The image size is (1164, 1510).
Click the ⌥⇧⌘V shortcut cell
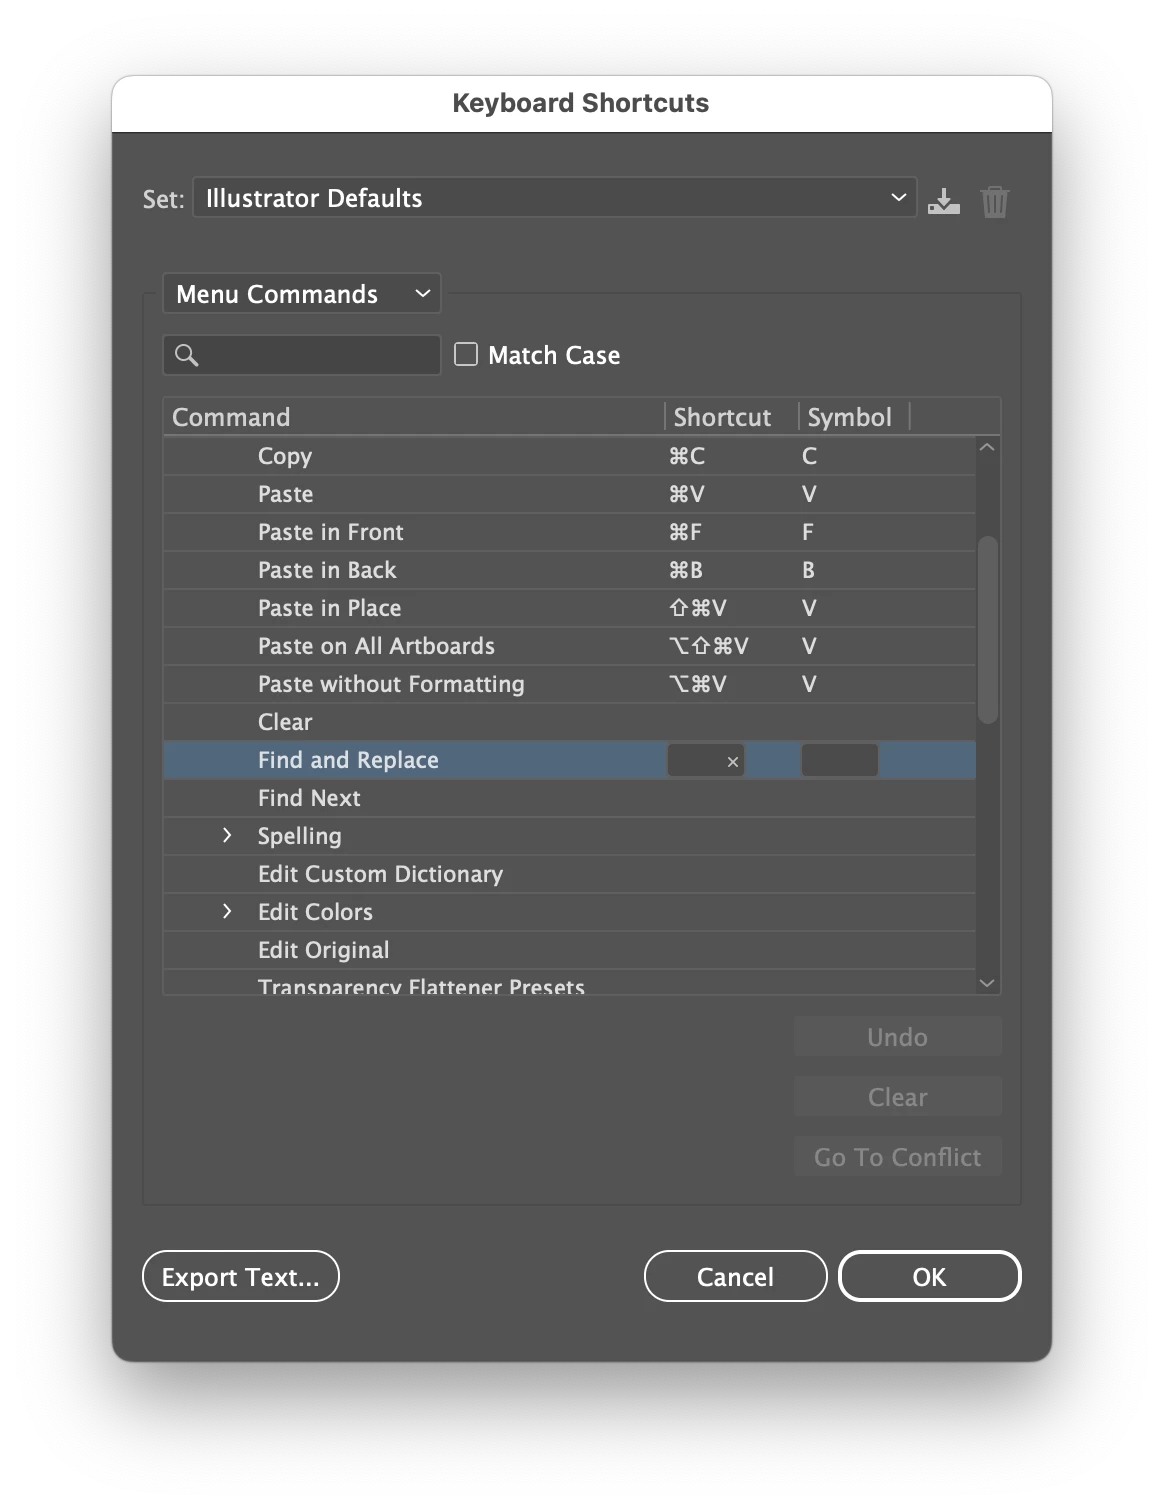708,646
